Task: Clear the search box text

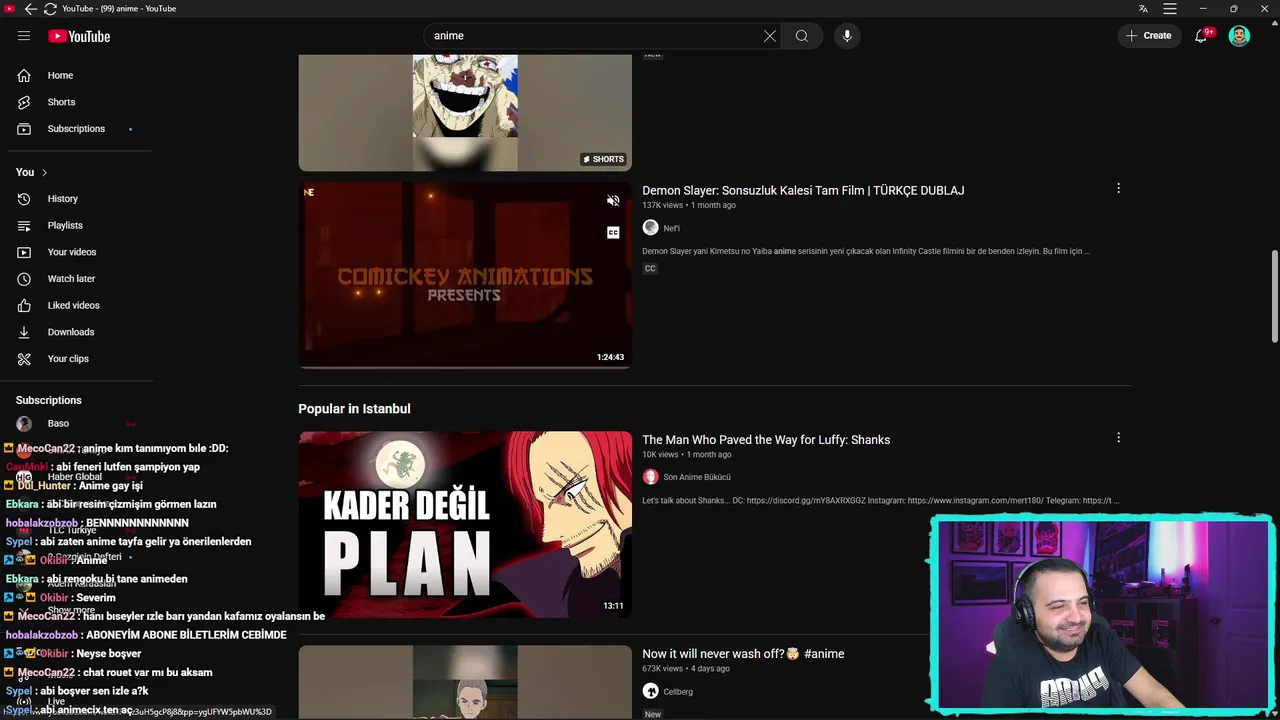Action: pyautogui.click(x=770, y=36)
